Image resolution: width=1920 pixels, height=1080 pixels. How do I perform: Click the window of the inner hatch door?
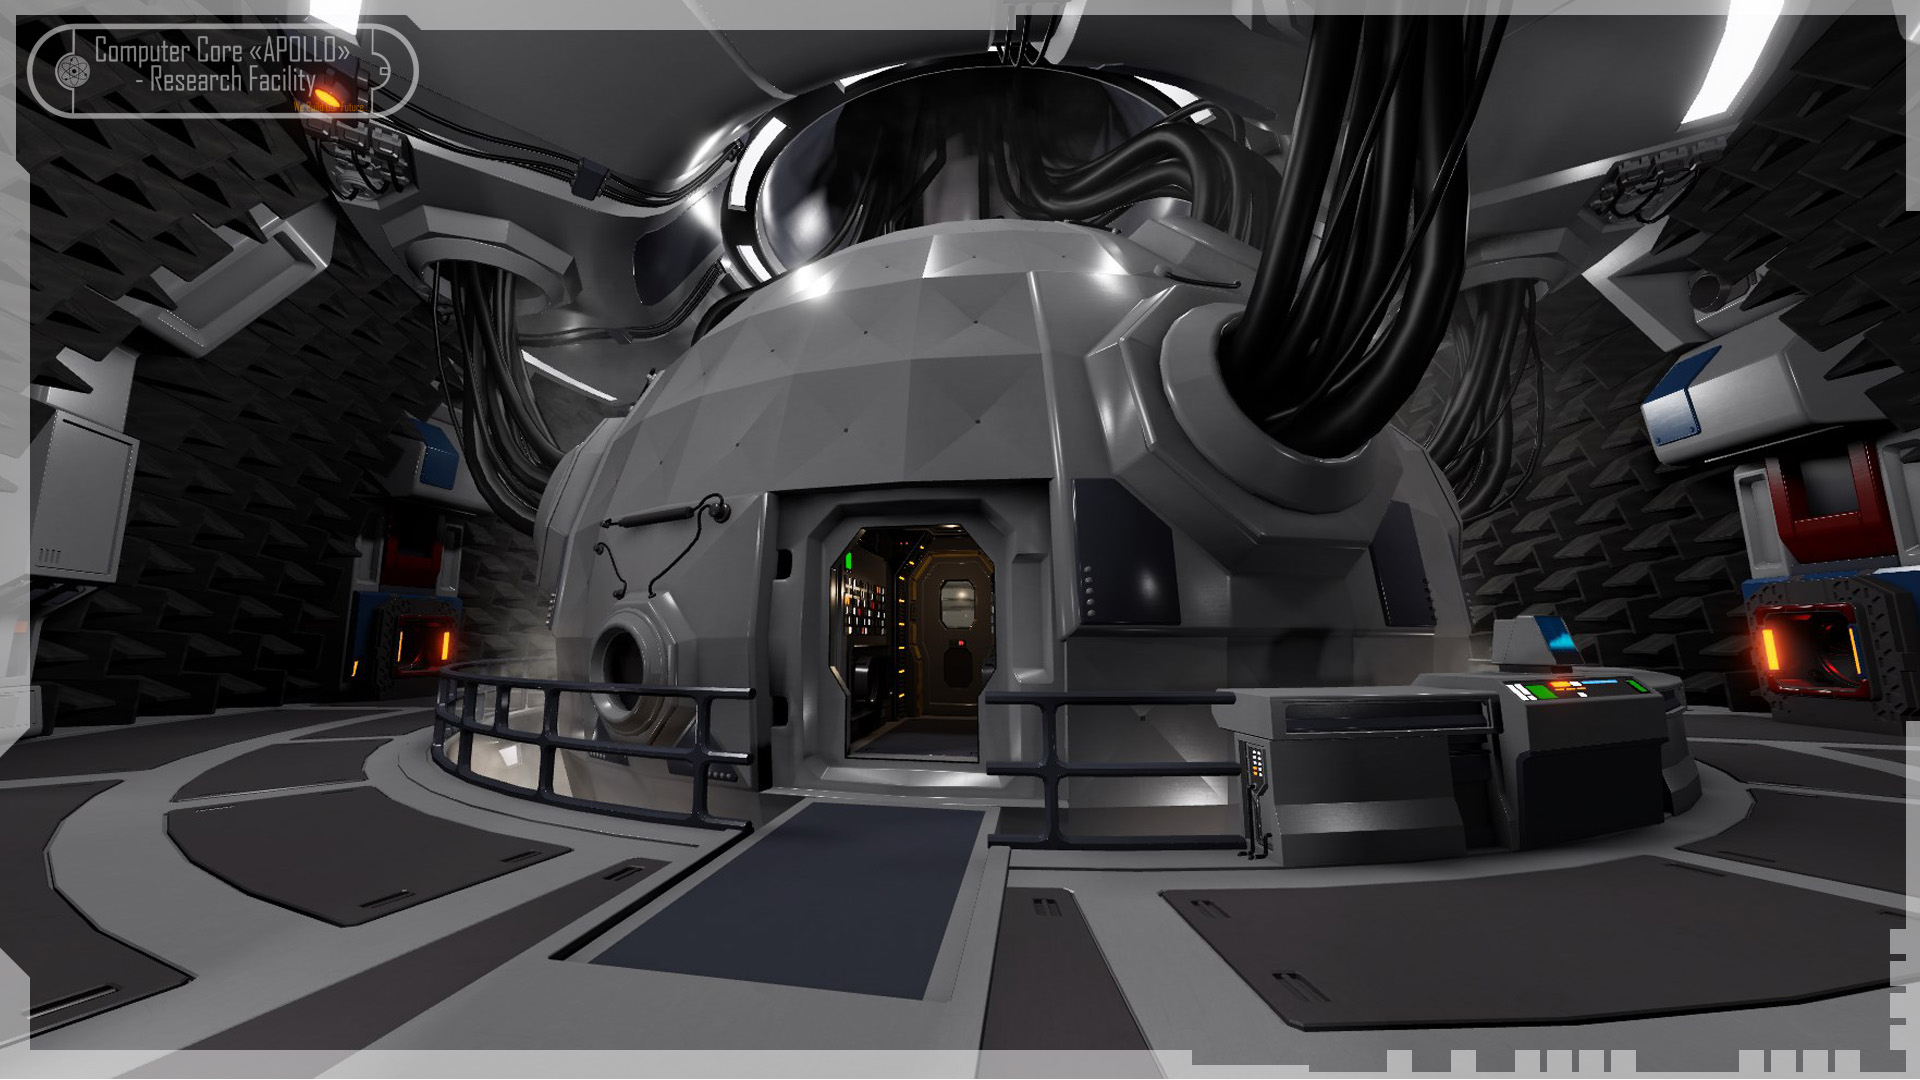(x=958, y=602)
